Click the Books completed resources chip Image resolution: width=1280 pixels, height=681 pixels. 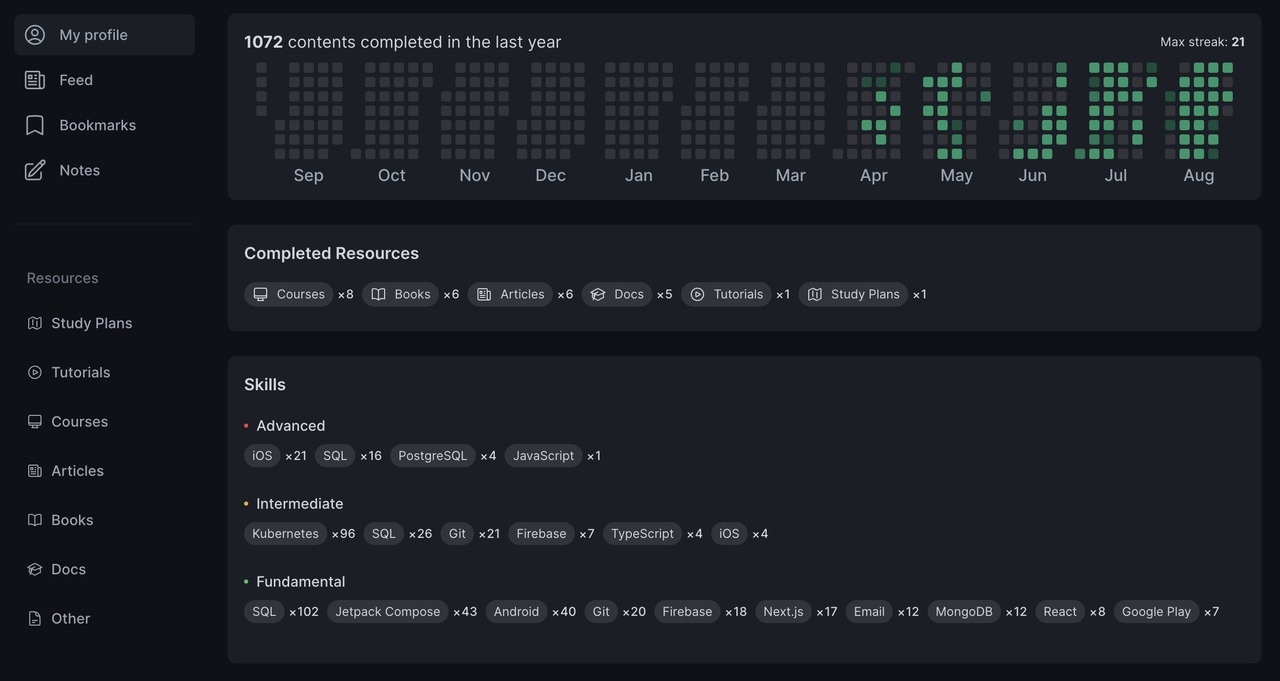pos(400,294)
